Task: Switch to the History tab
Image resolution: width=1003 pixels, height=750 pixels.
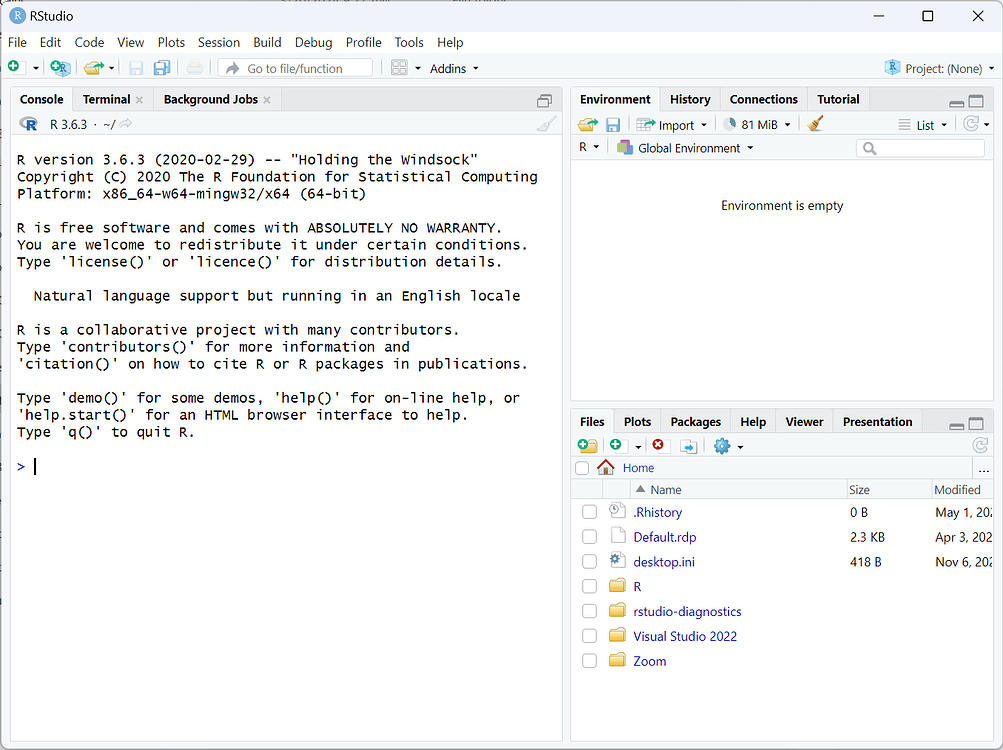Action: (690, 99)
